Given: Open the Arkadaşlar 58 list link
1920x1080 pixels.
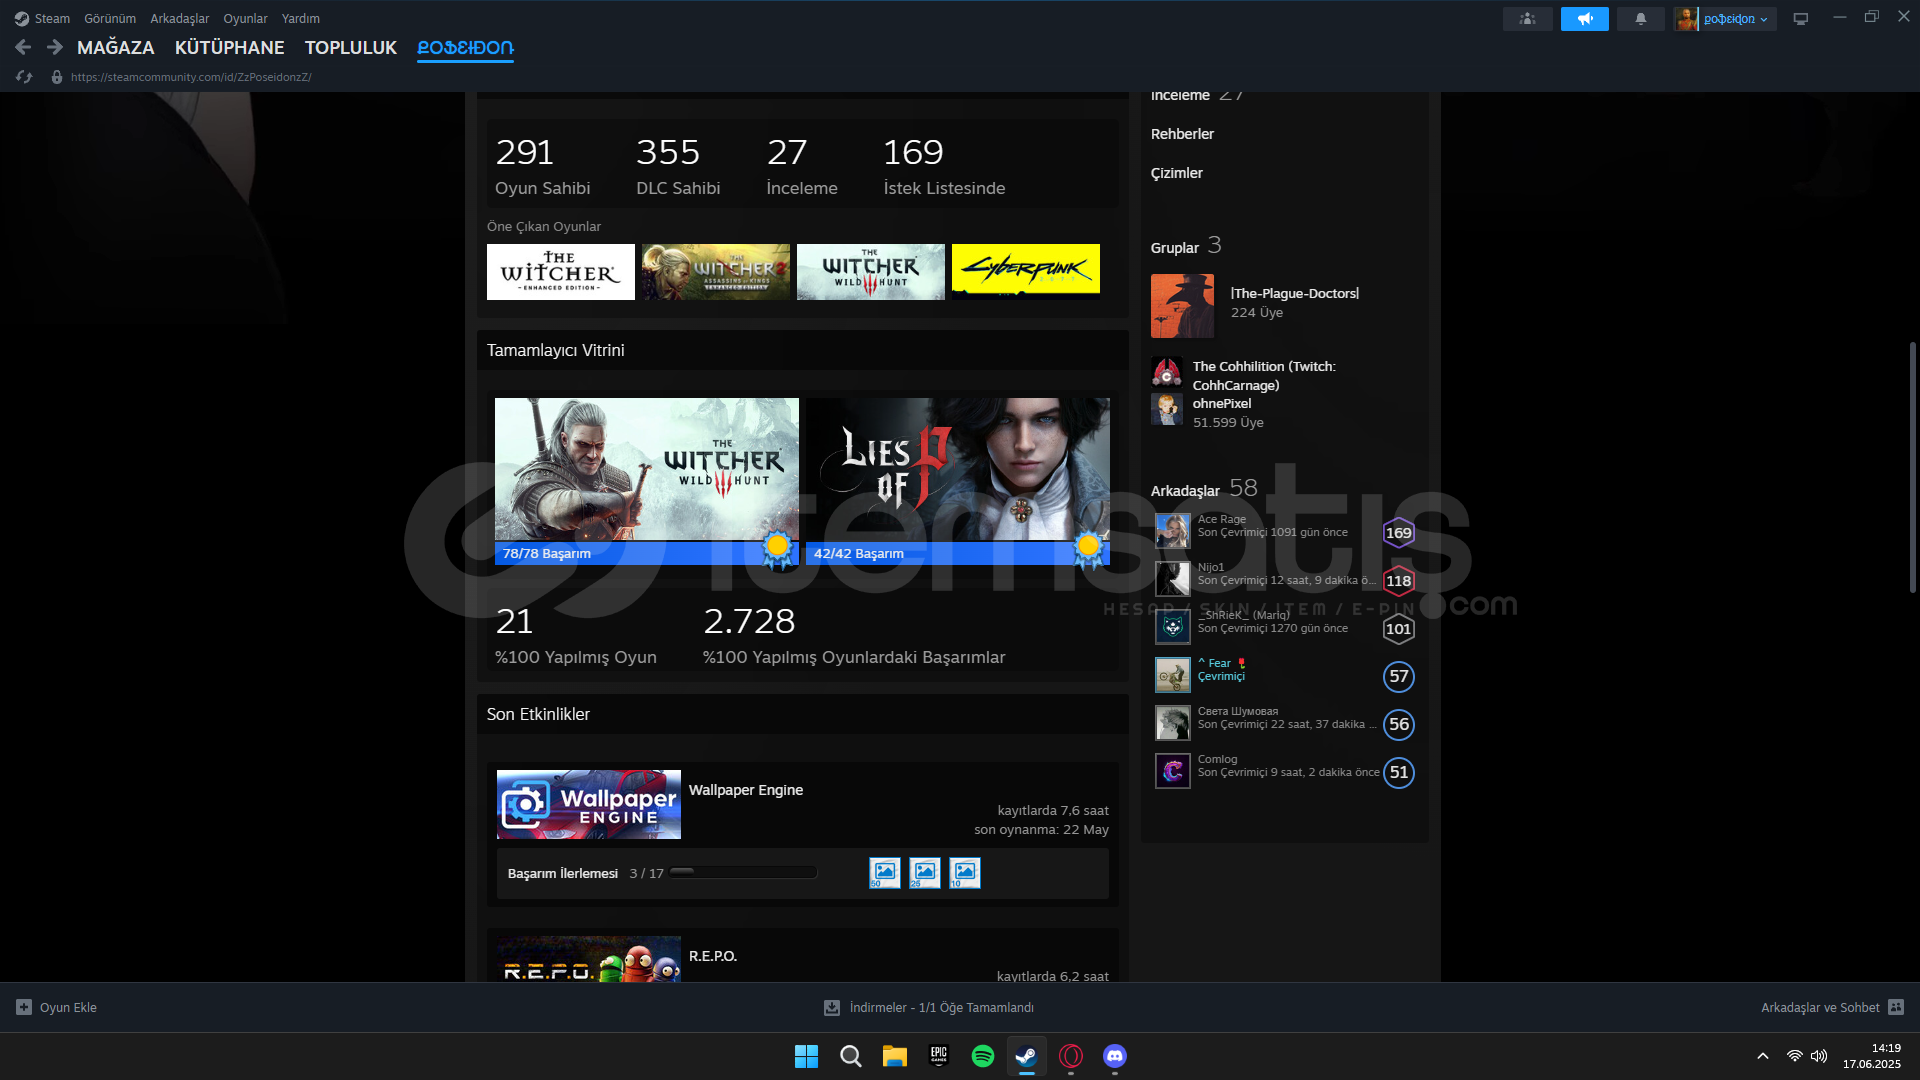Looking at the screenshot, I should coord(1204,489).
